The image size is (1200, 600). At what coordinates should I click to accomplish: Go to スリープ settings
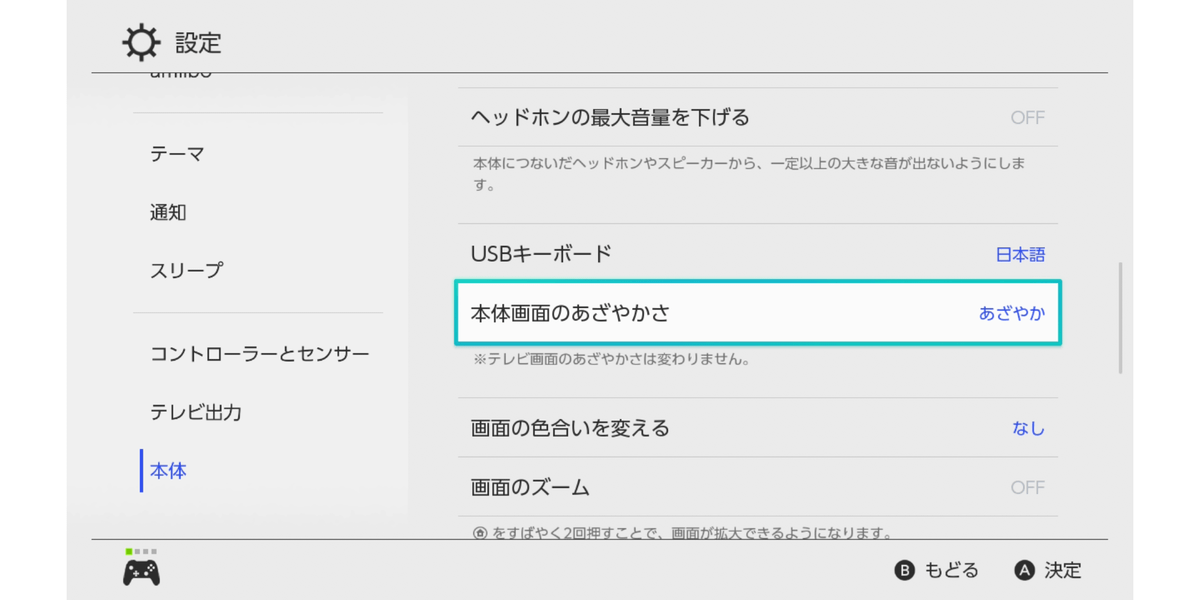tap(186, 270)
